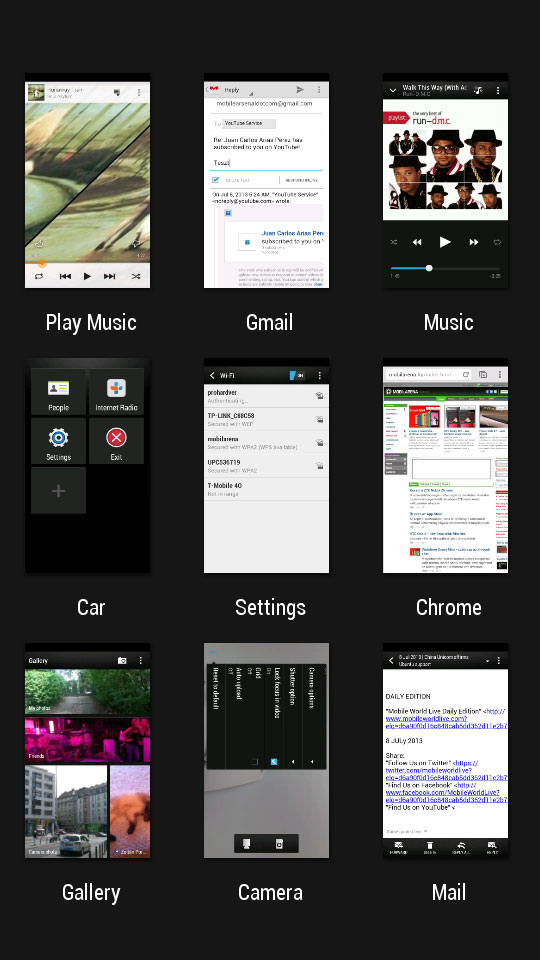The height and width of the screenshot is (960, 540).
Task: Click the 'prohardver' network row
Action: pos(266,396)
